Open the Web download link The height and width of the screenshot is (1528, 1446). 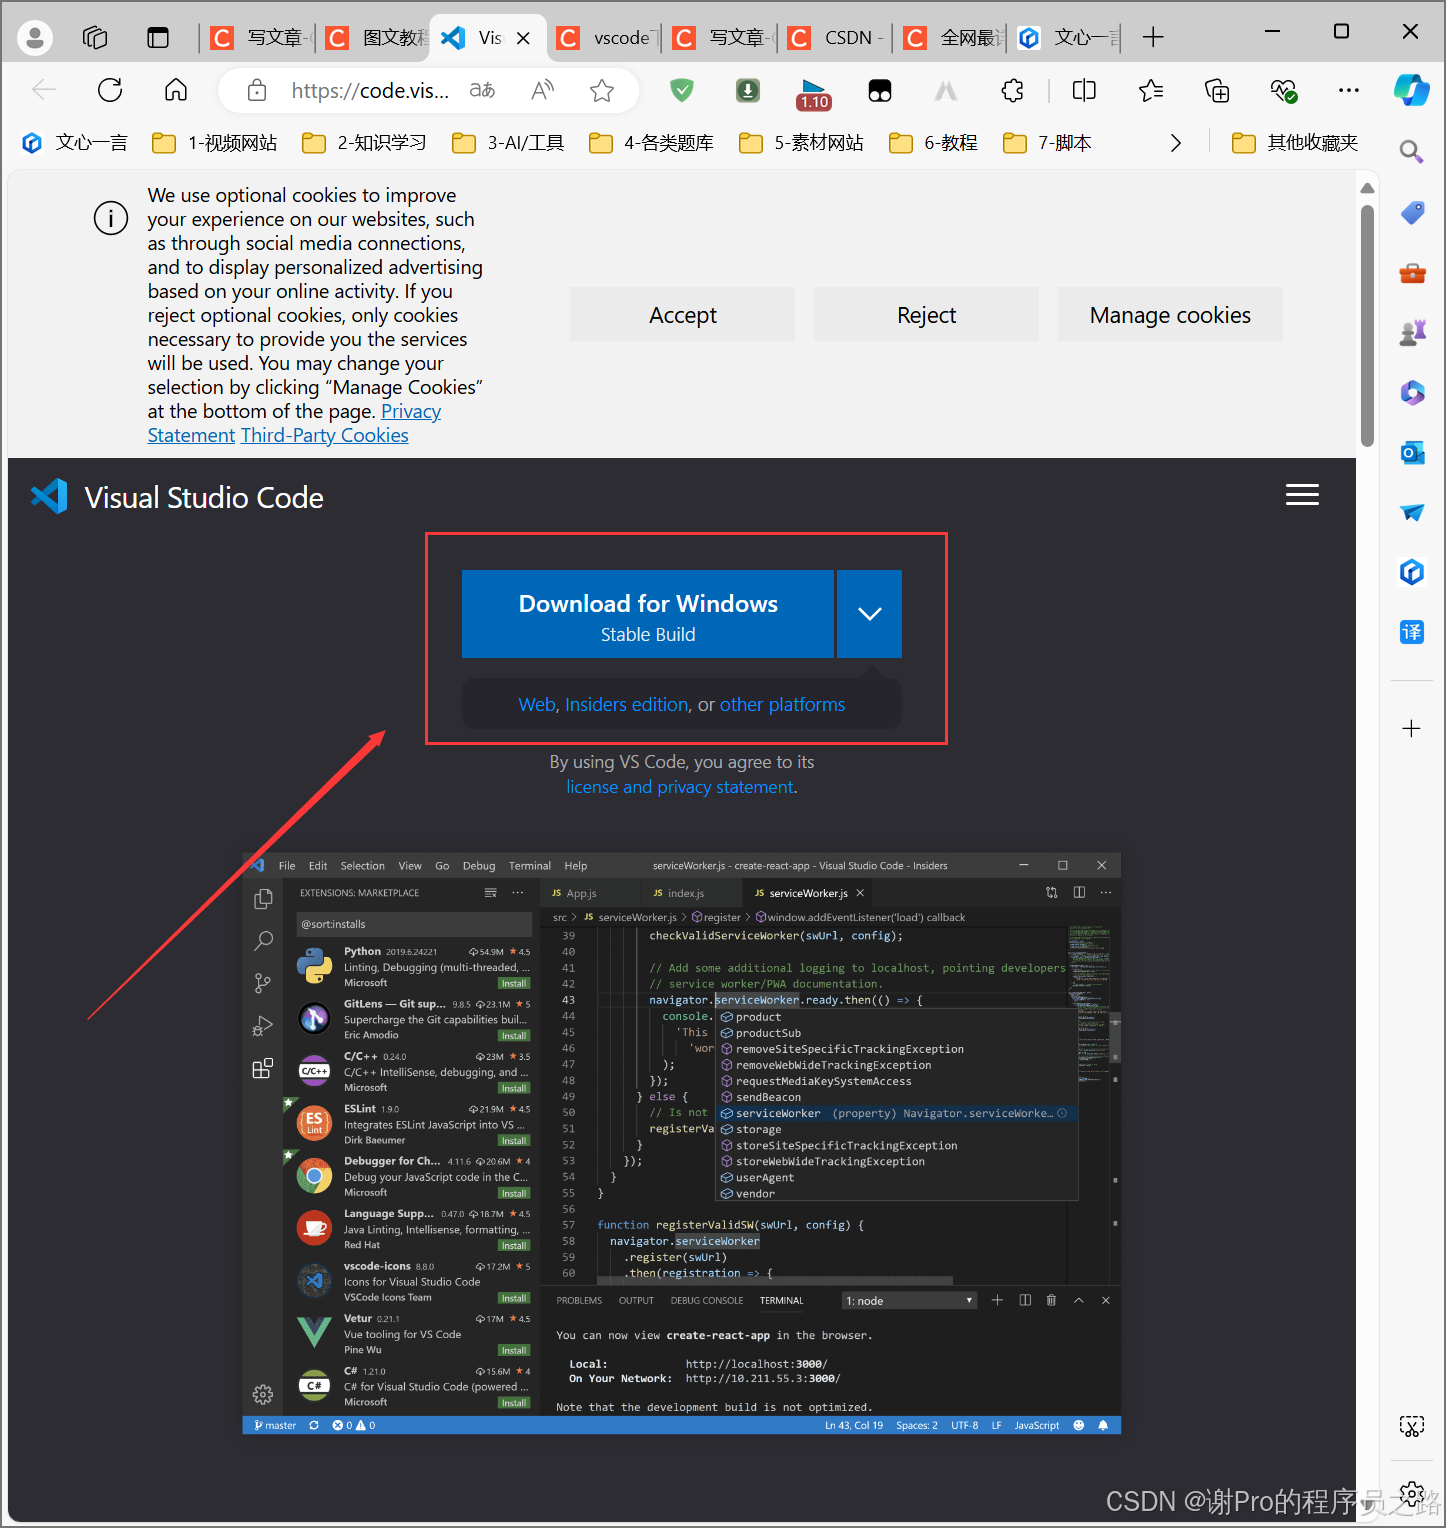pos(537,705)
